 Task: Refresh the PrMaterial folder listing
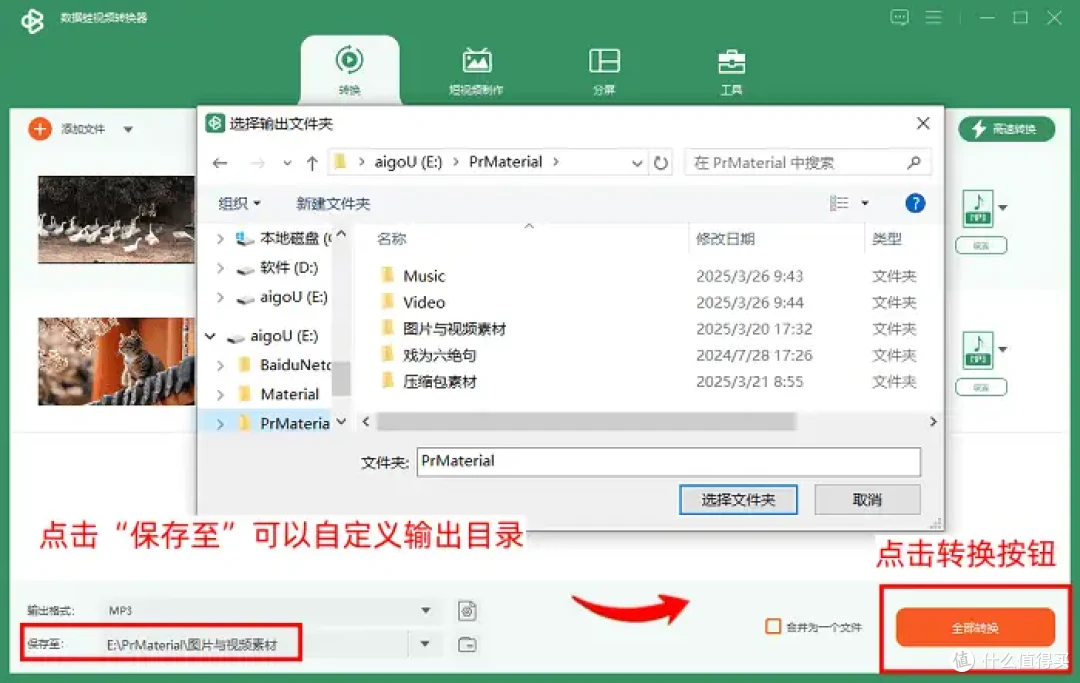click(x=661, y=163)
